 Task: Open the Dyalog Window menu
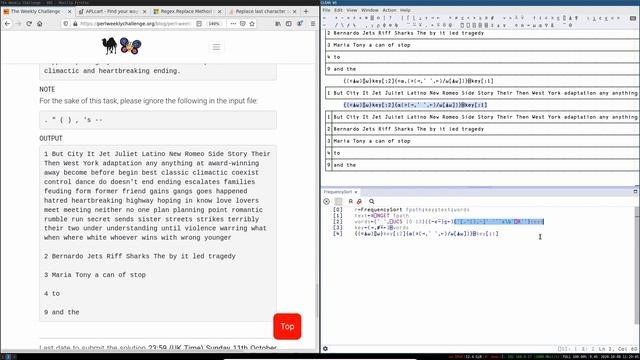coord(369,10)
